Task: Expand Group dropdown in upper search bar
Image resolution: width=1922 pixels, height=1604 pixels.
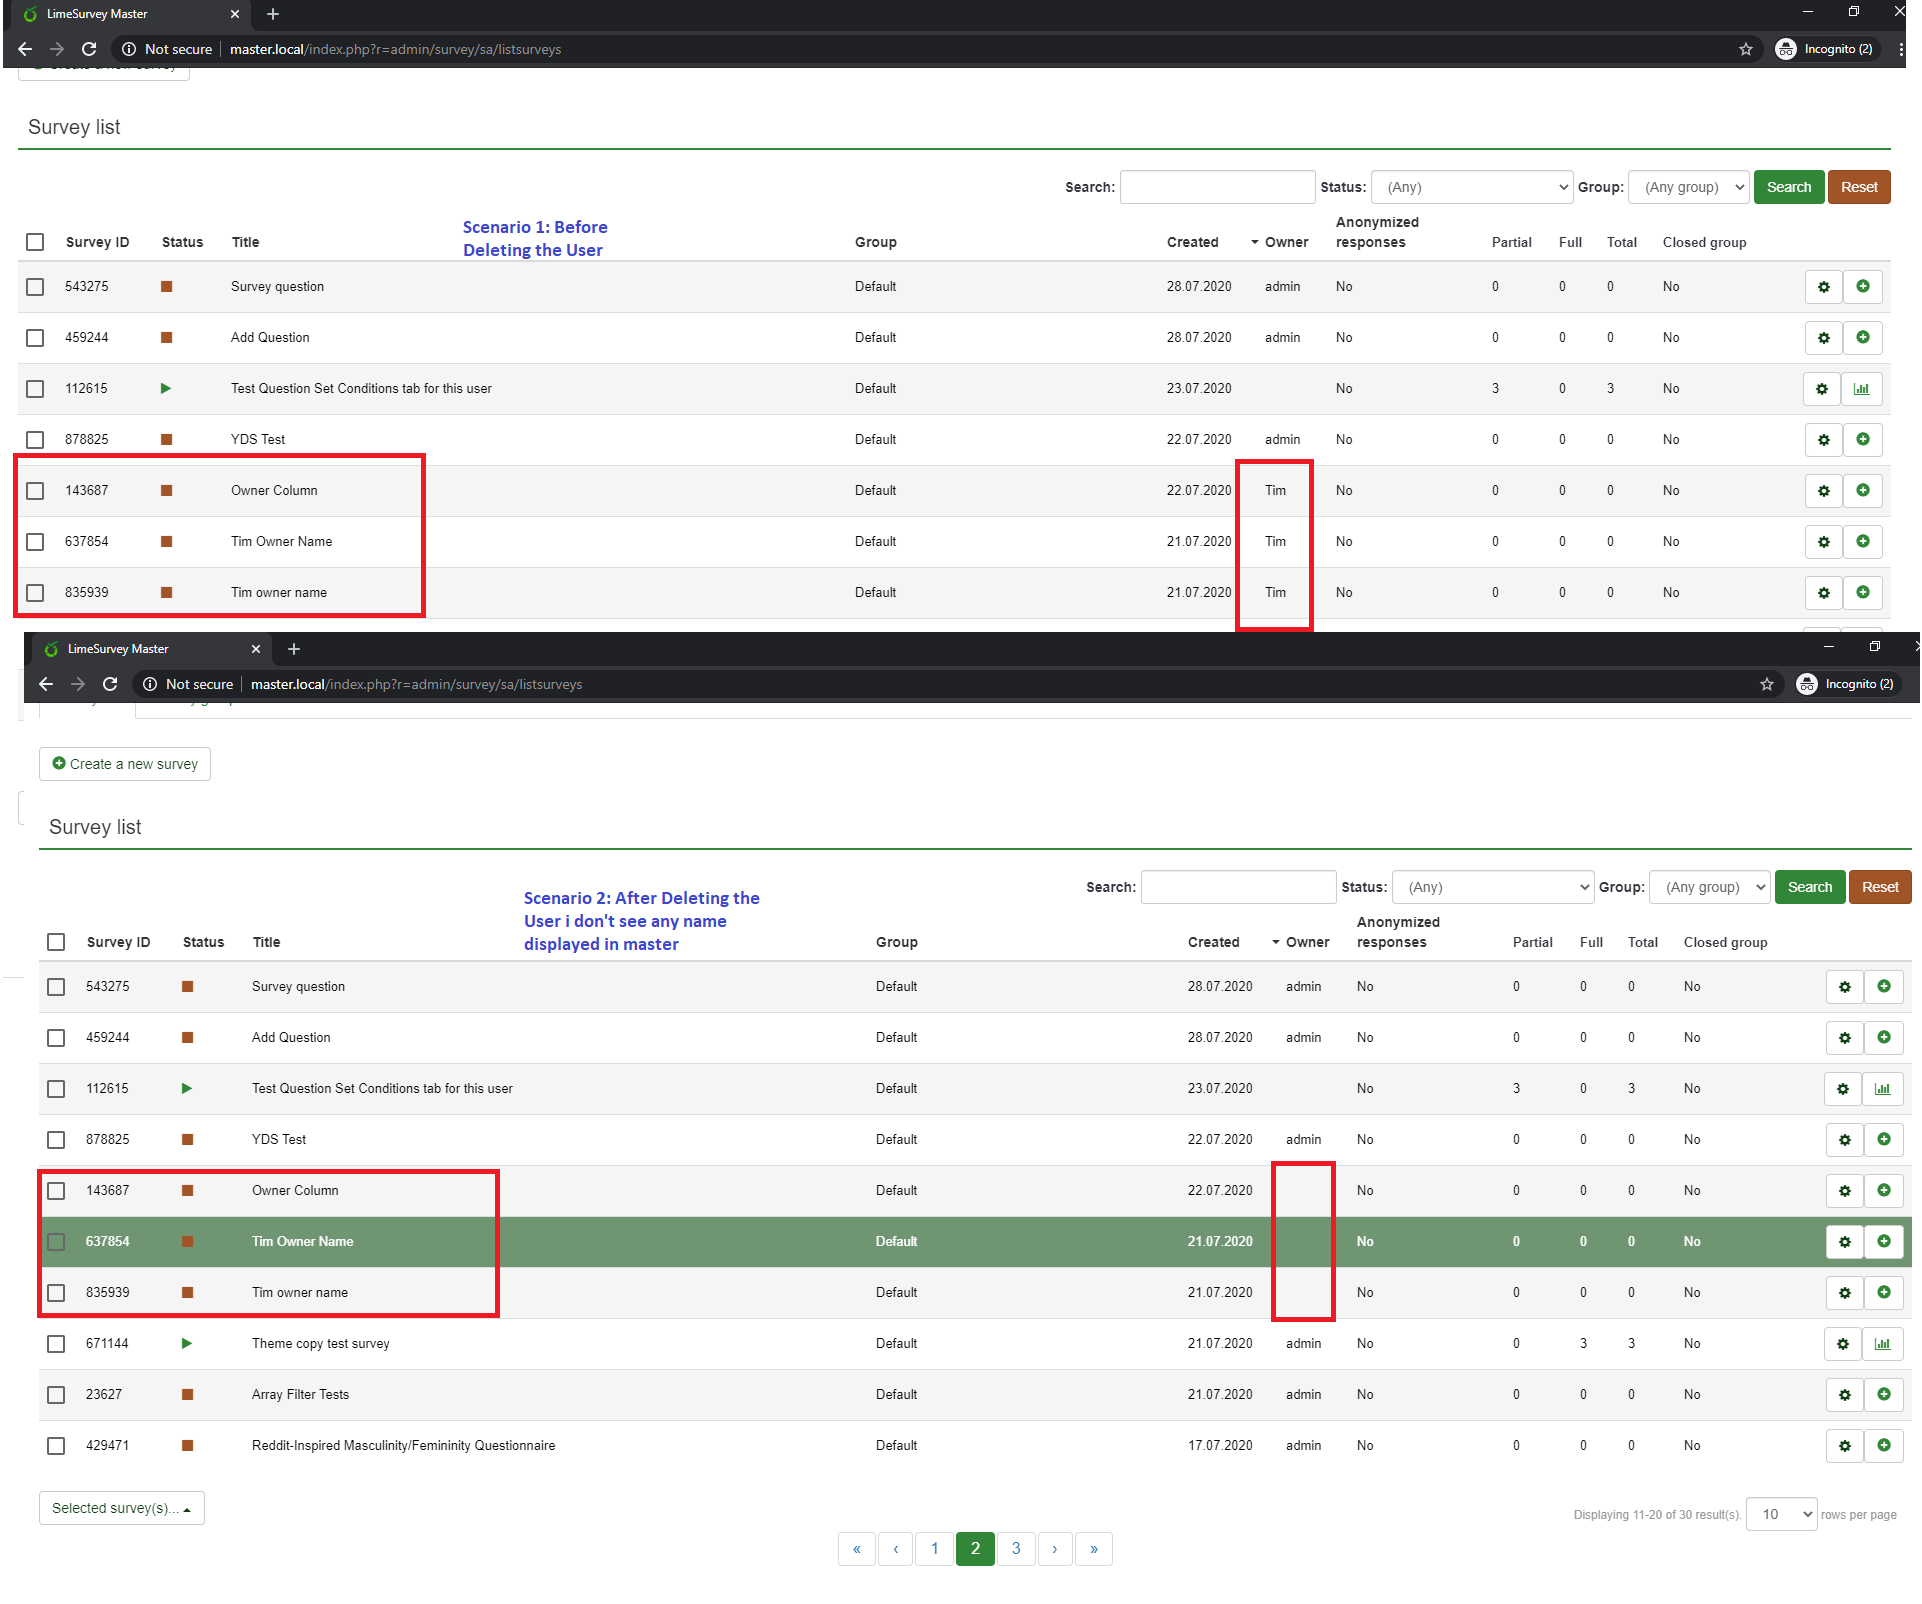Action: pos(1689,187)
